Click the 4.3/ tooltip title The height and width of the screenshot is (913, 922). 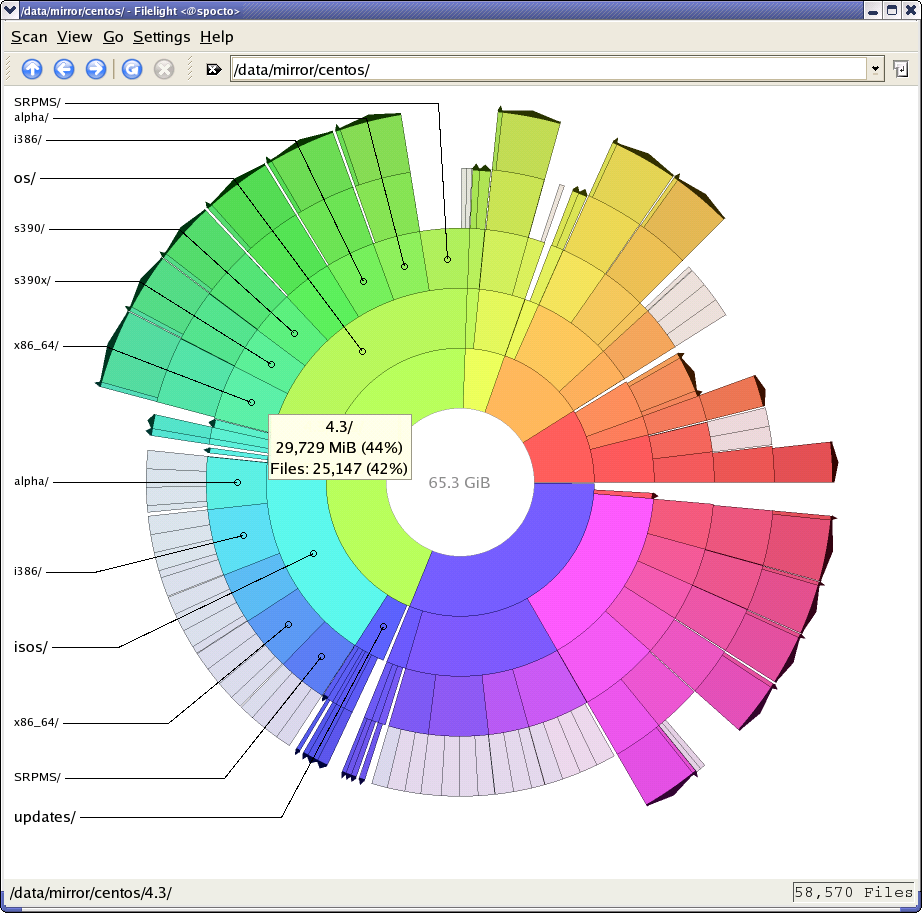click(339, 426)
